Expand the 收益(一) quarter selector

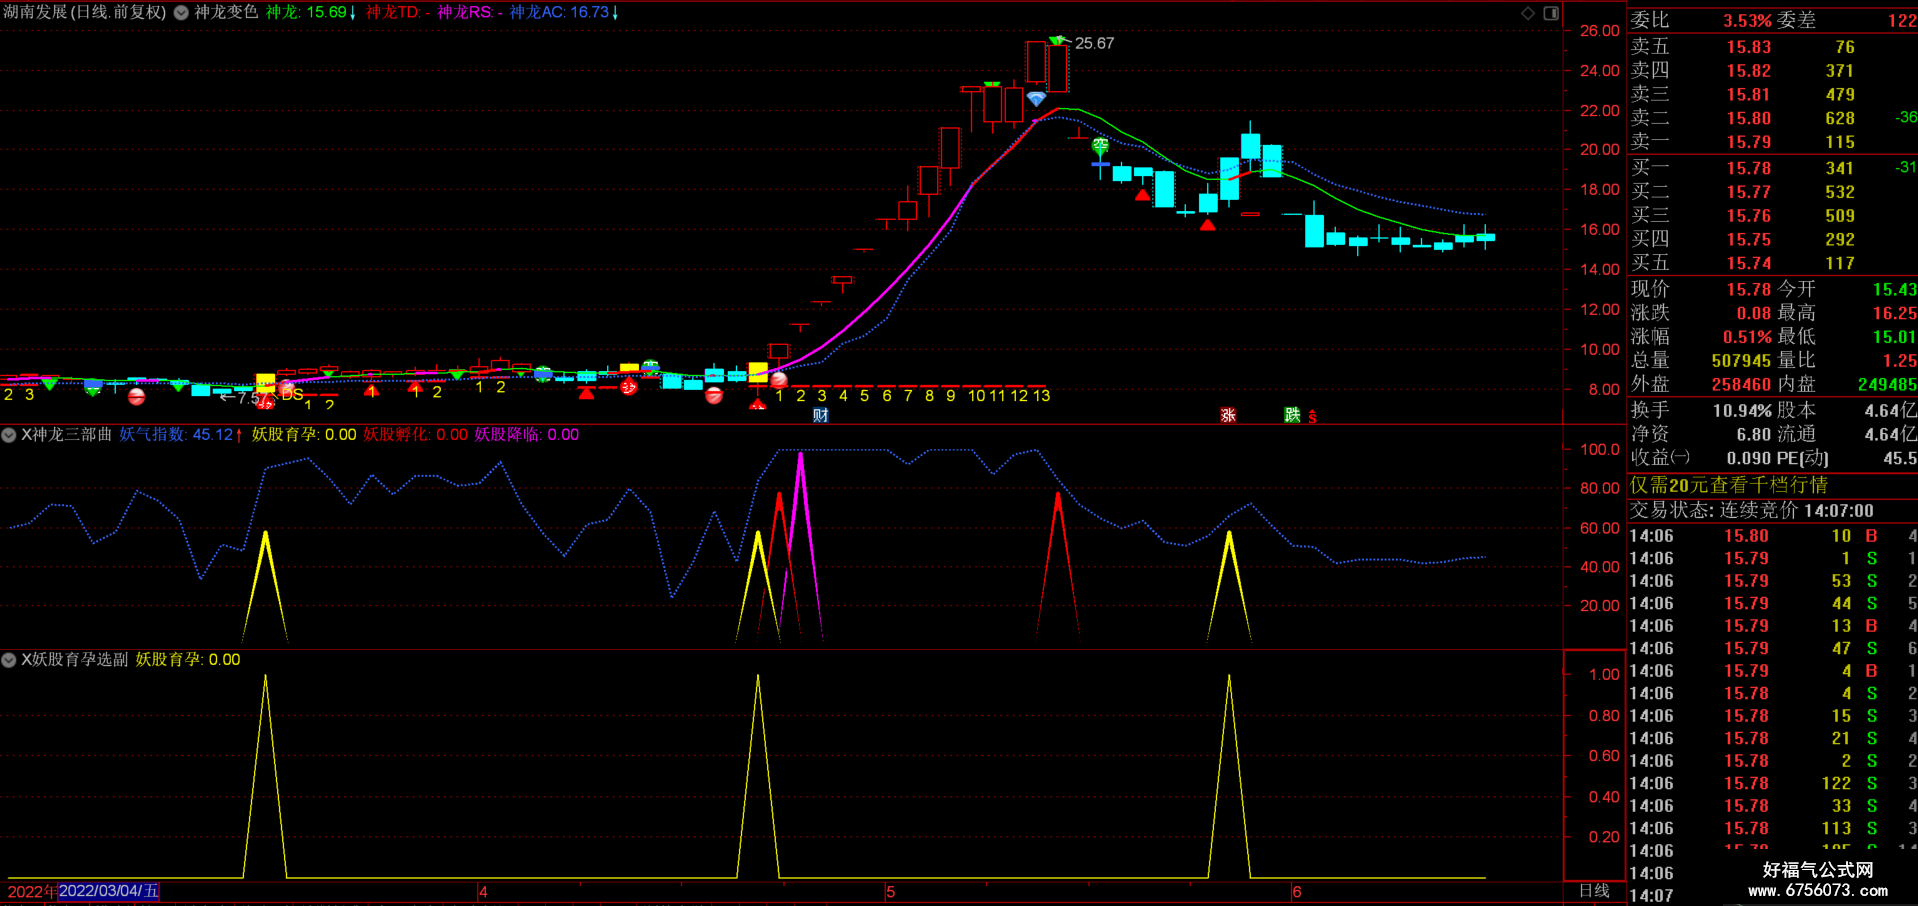(x=1660, y=458)
